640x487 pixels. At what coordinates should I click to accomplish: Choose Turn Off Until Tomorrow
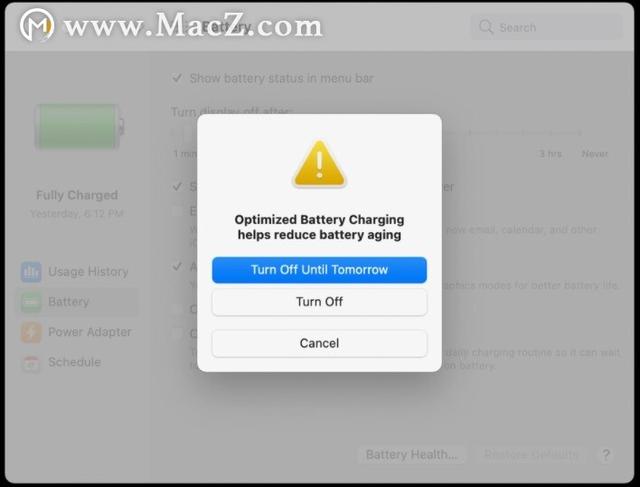[x=319, y=270]
